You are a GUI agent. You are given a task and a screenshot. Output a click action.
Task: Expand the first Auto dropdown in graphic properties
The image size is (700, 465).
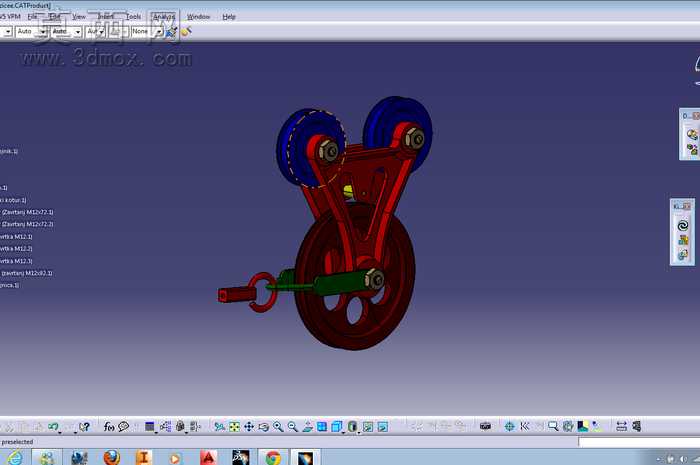pyautogui.click(x=43, y=32)
